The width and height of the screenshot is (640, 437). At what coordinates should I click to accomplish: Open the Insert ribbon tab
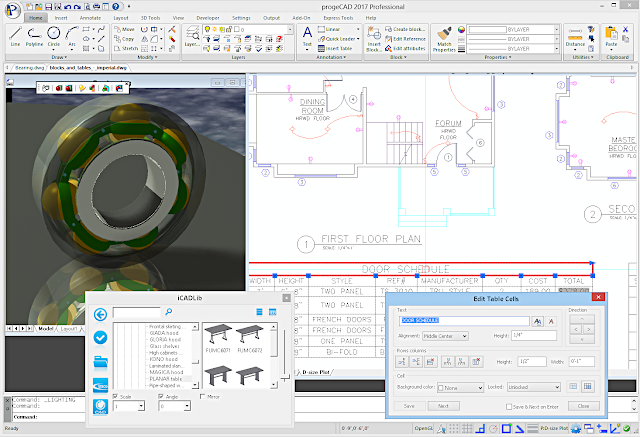click(61, 18)
